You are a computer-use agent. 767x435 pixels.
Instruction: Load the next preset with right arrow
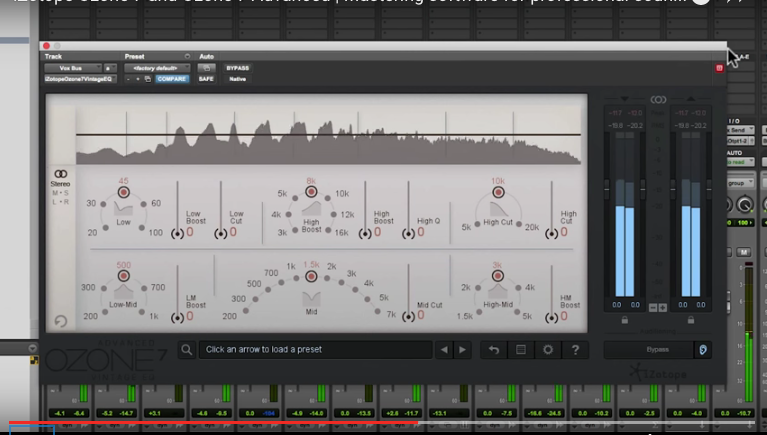coord(462,349)
